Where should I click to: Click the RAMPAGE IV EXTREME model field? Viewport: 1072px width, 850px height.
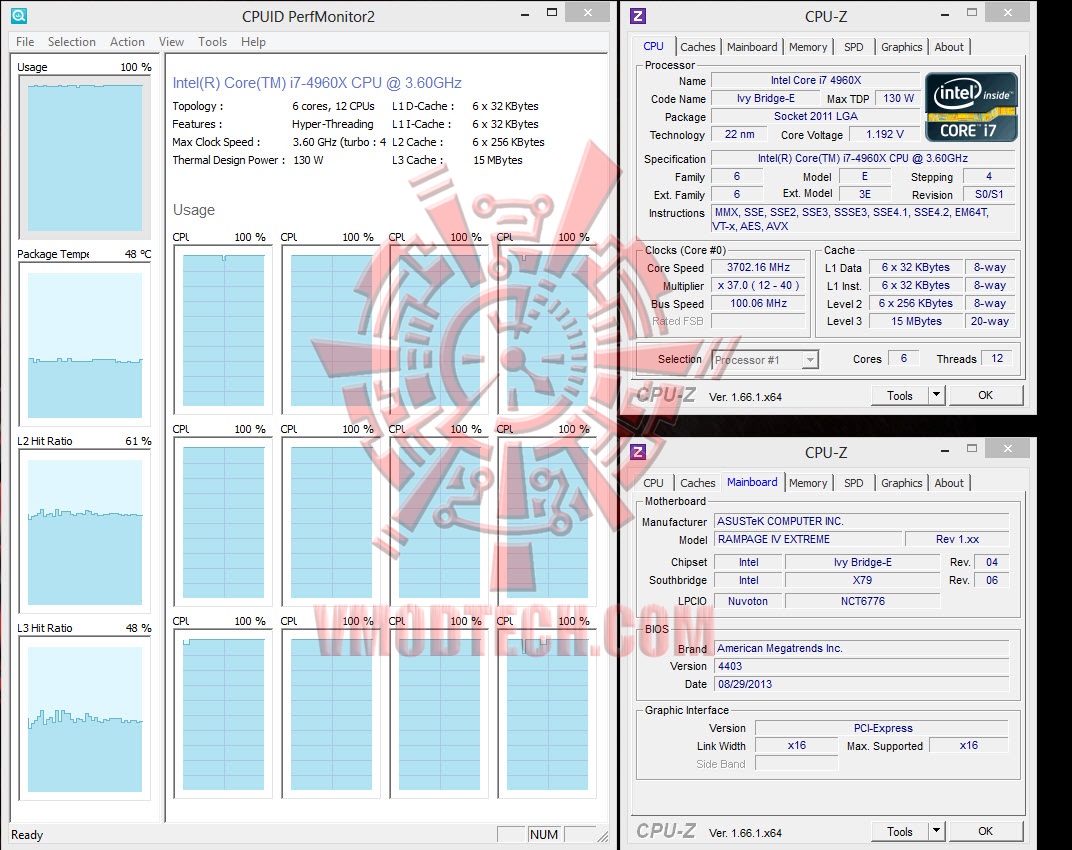(807, 539)
